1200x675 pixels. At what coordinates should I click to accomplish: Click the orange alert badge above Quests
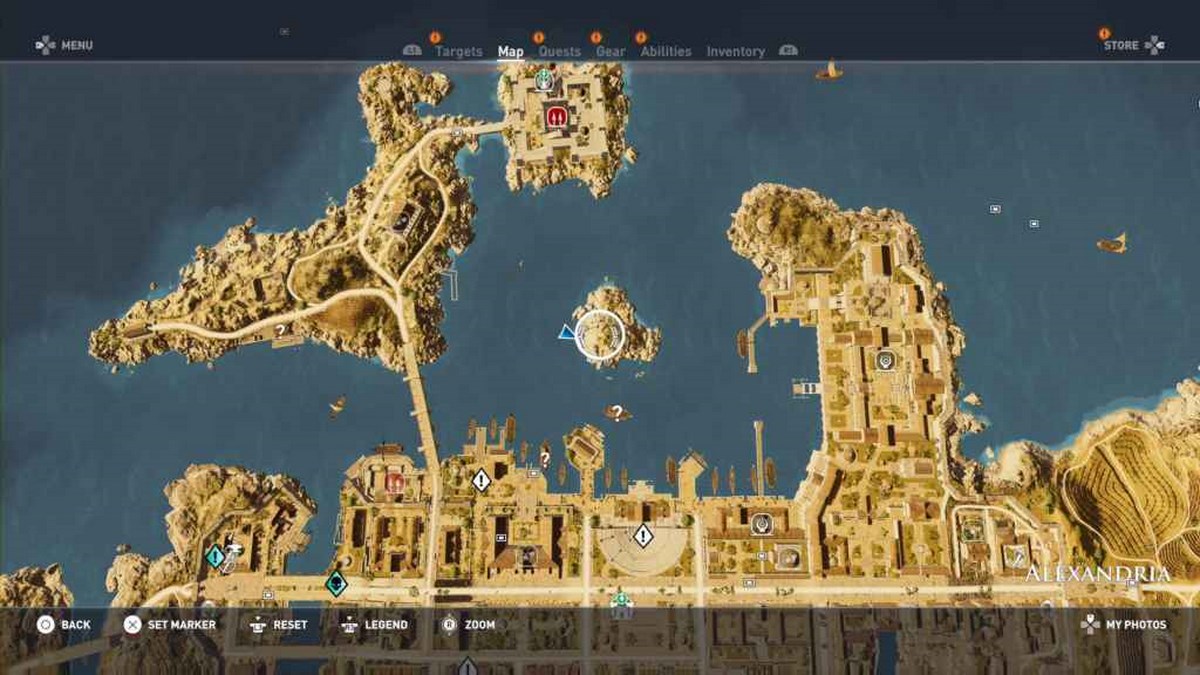[x=539, y=37]
